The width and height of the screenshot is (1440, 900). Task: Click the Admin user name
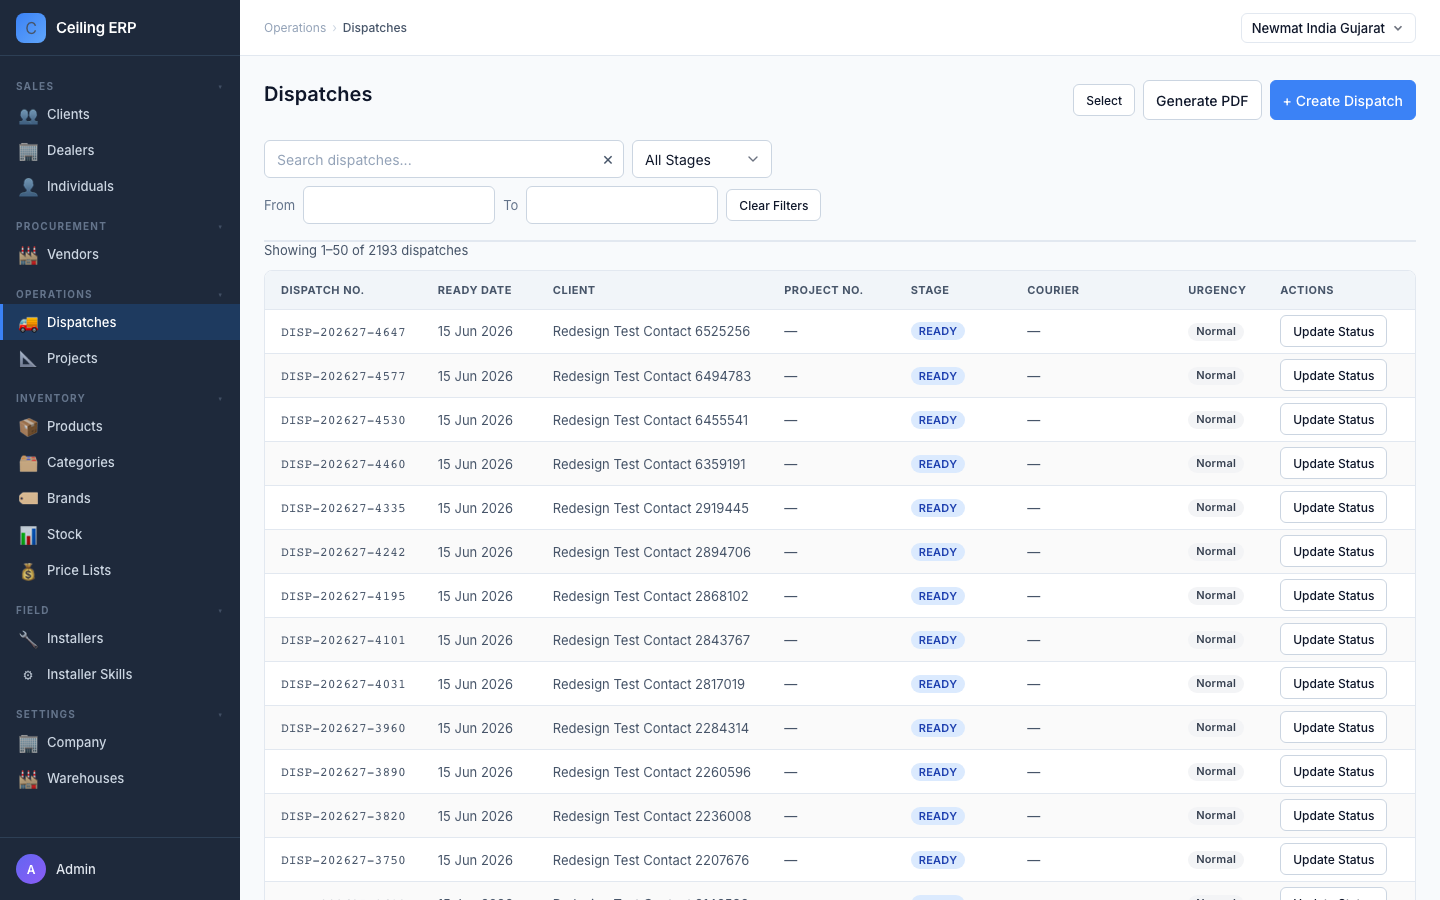(x=76, y=869)
